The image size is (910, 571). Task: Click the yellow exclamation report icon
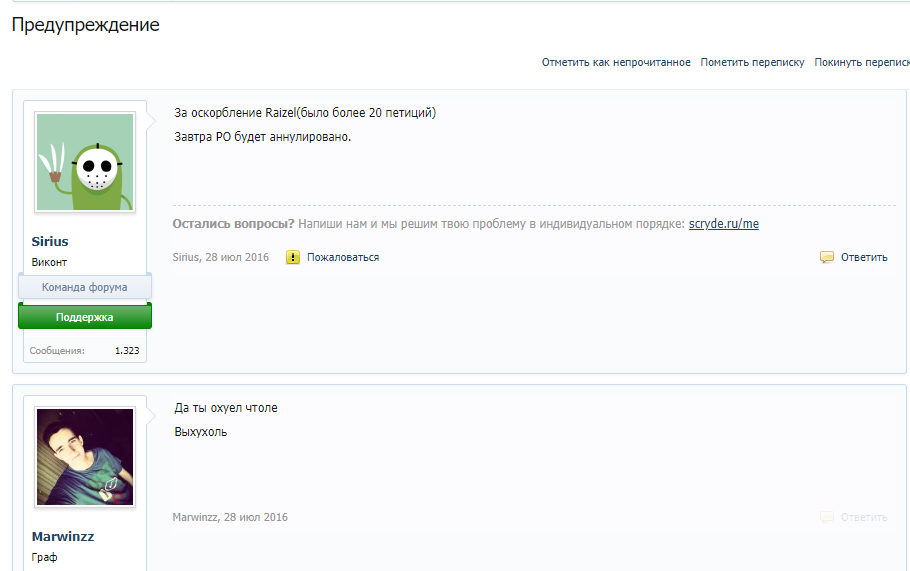293,257
